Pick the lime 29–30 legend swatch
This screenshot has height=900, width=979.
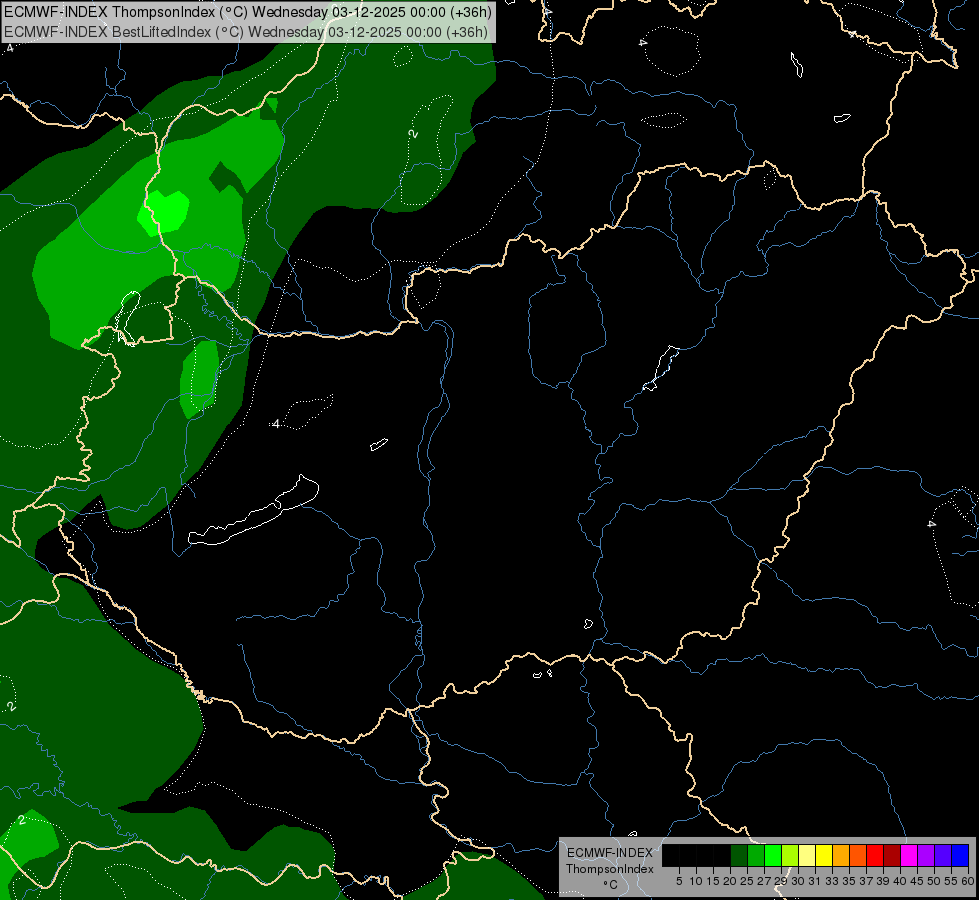tap(790, 855)
